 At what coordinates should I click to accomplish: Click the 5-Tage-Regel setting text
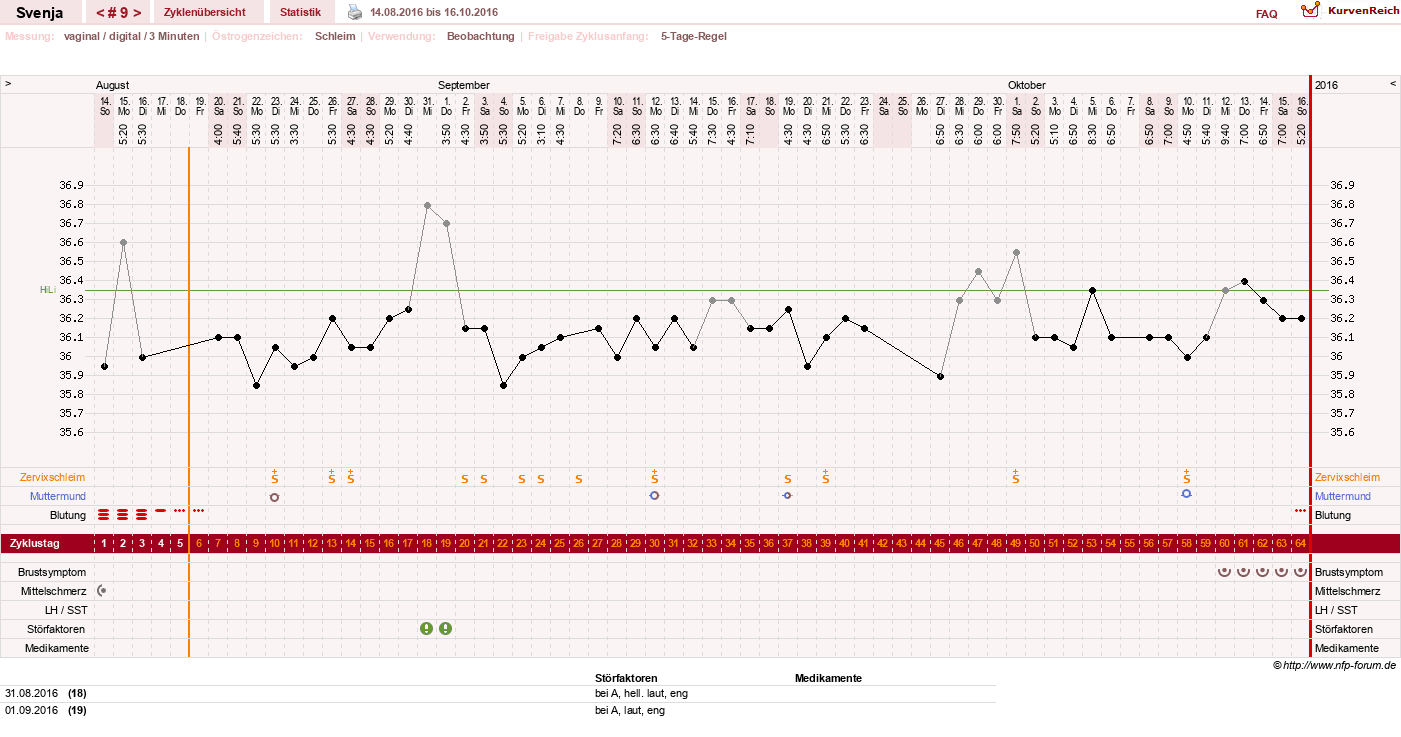click(694, 36)
